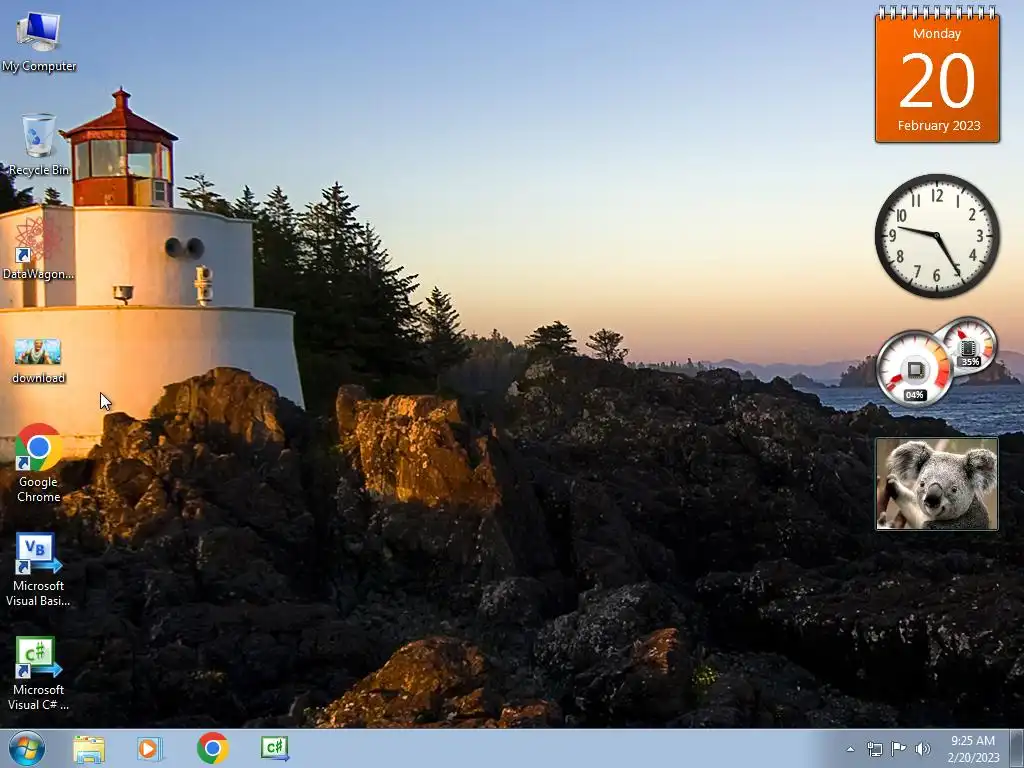
Task: Open Visual C# from the taskbar
Action: [275, 748]
